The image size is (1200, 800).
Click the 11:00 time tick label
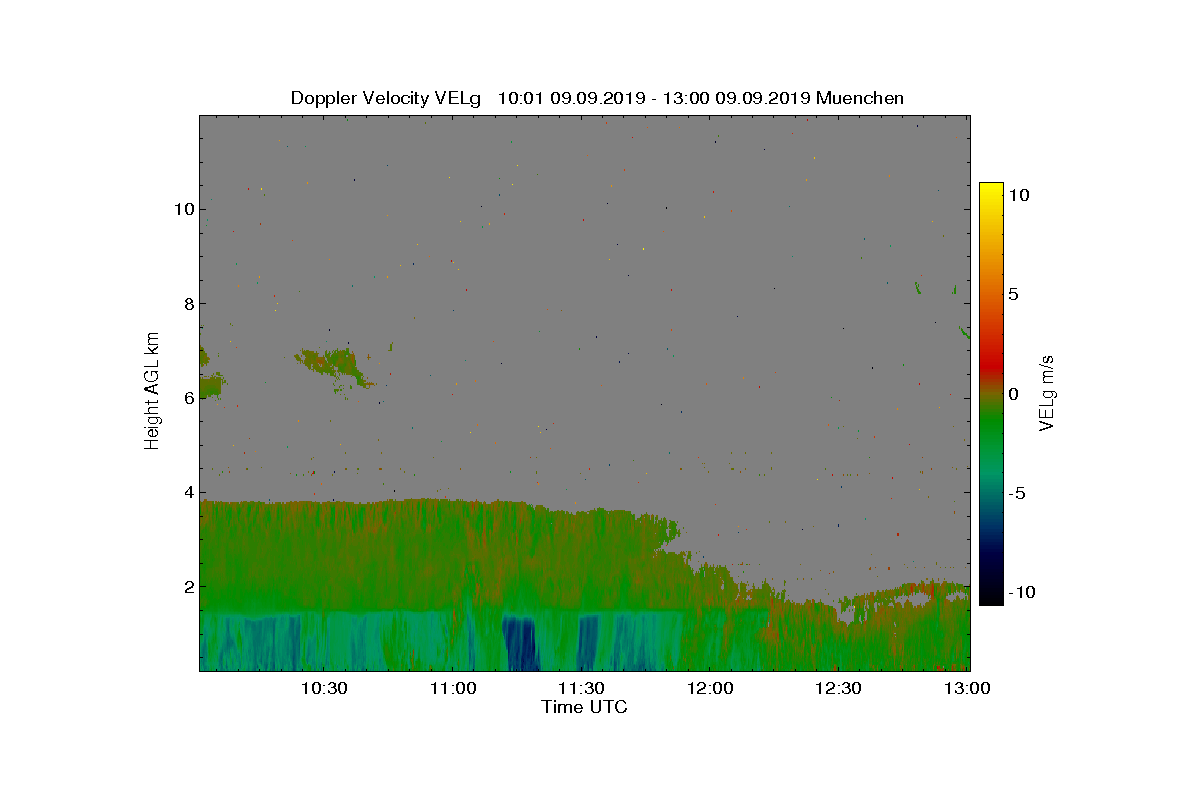click(452, 688)
